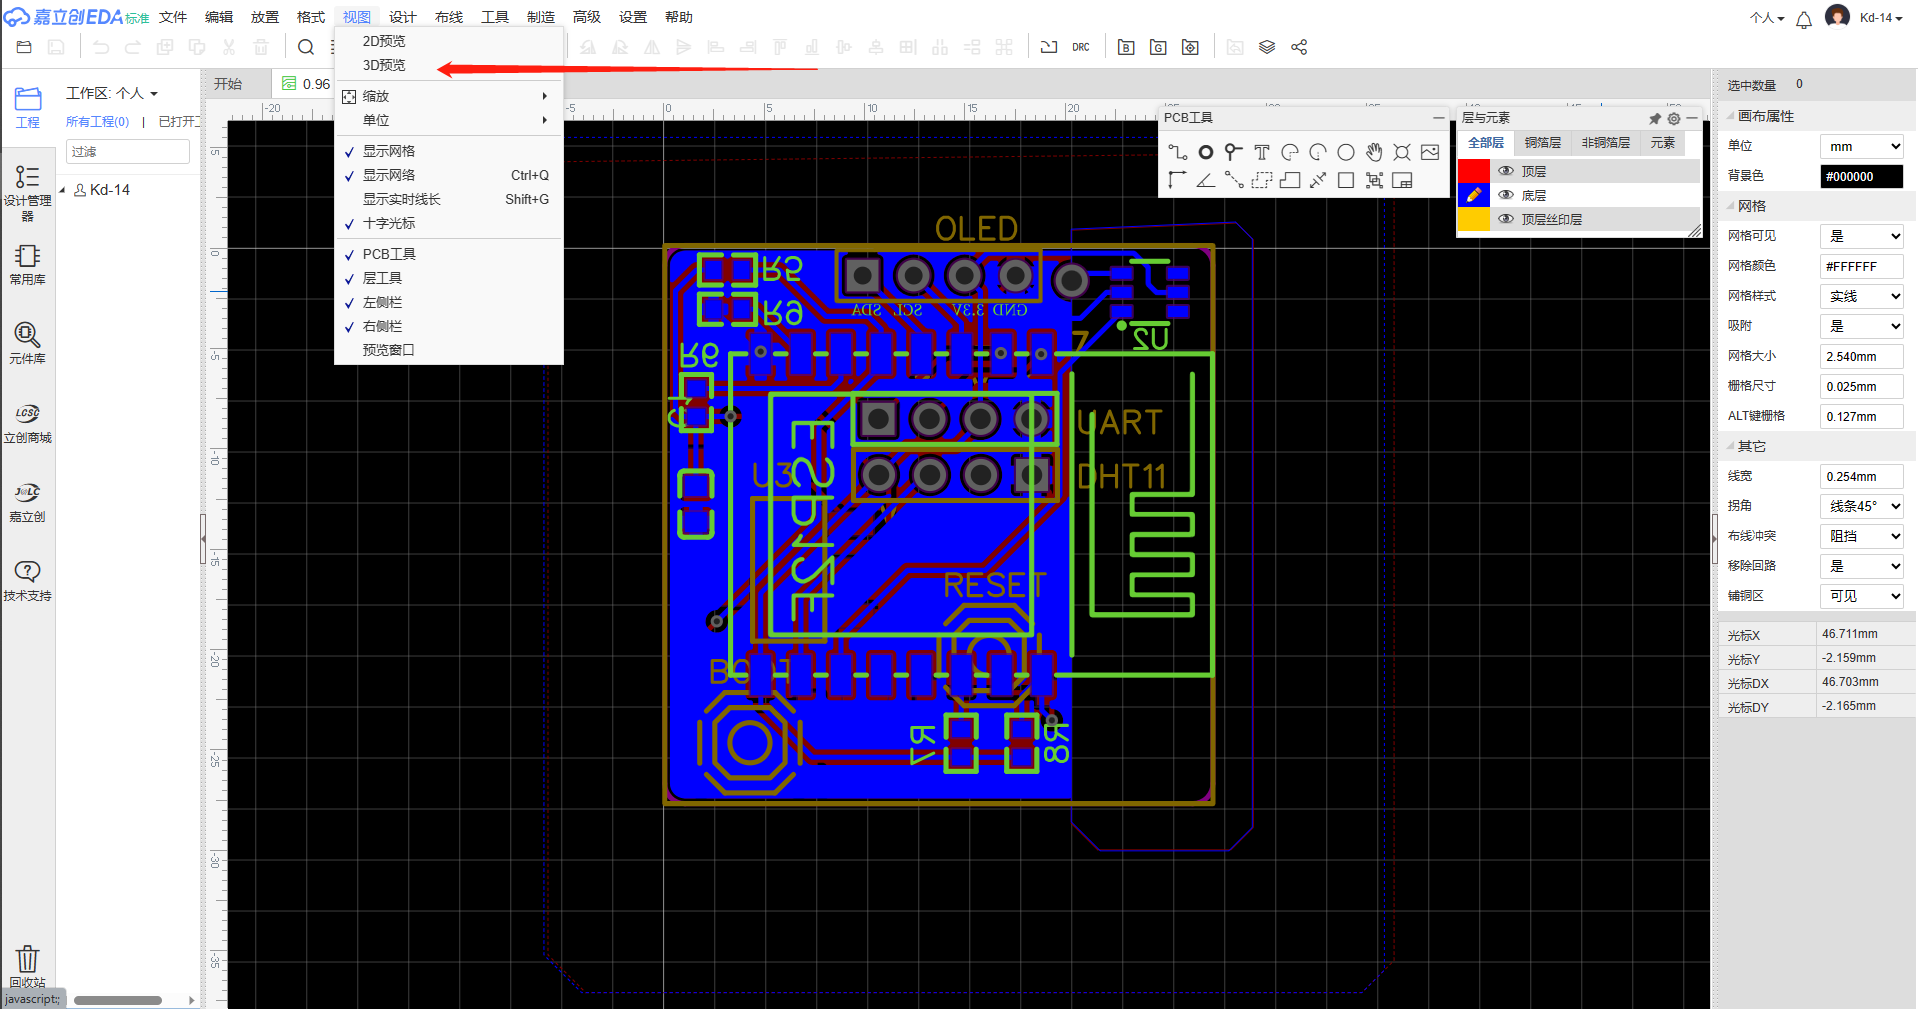Viewport: 1918px width, 1009px height.
Task: Open layer settings gear icon
Action: point(1674,118)
